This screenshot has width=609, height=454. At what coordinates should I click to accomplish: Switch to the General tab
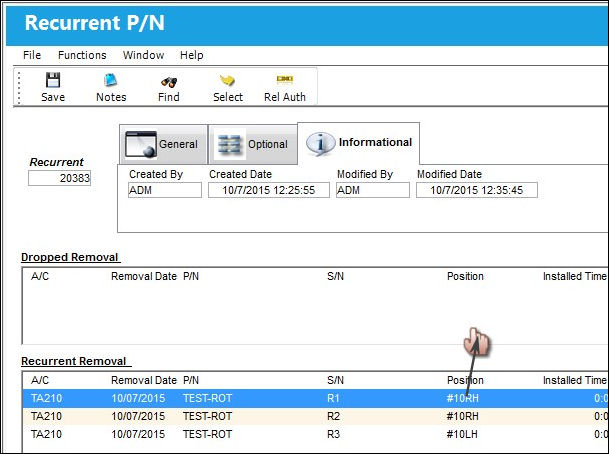coord(164,144)
